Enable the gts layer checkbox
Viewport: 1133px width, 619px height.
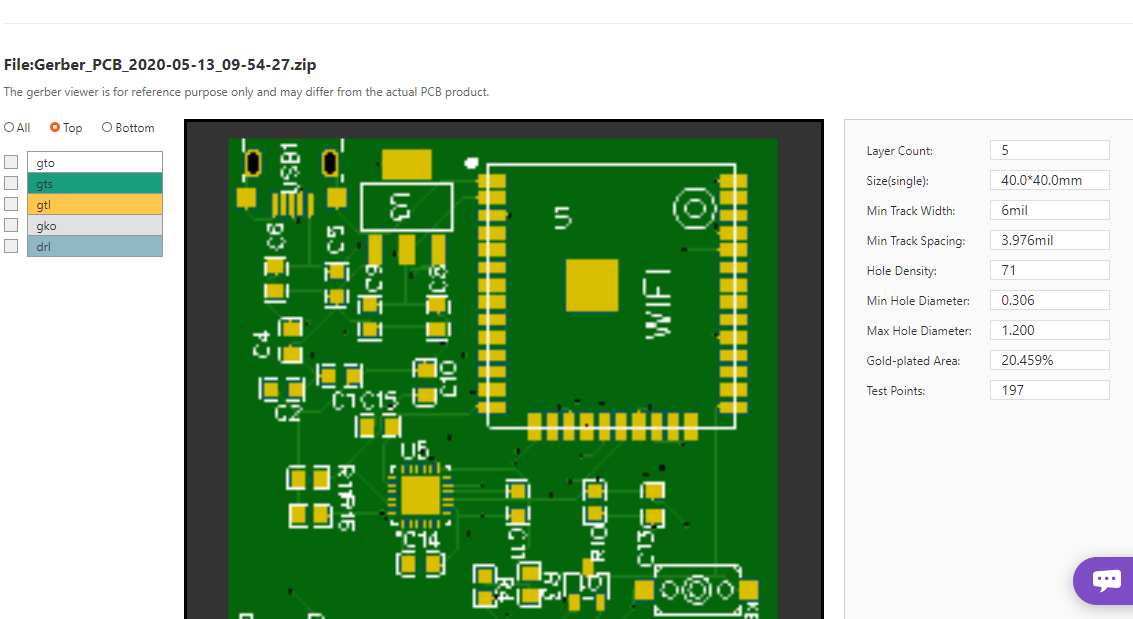(x=10, y=183)
